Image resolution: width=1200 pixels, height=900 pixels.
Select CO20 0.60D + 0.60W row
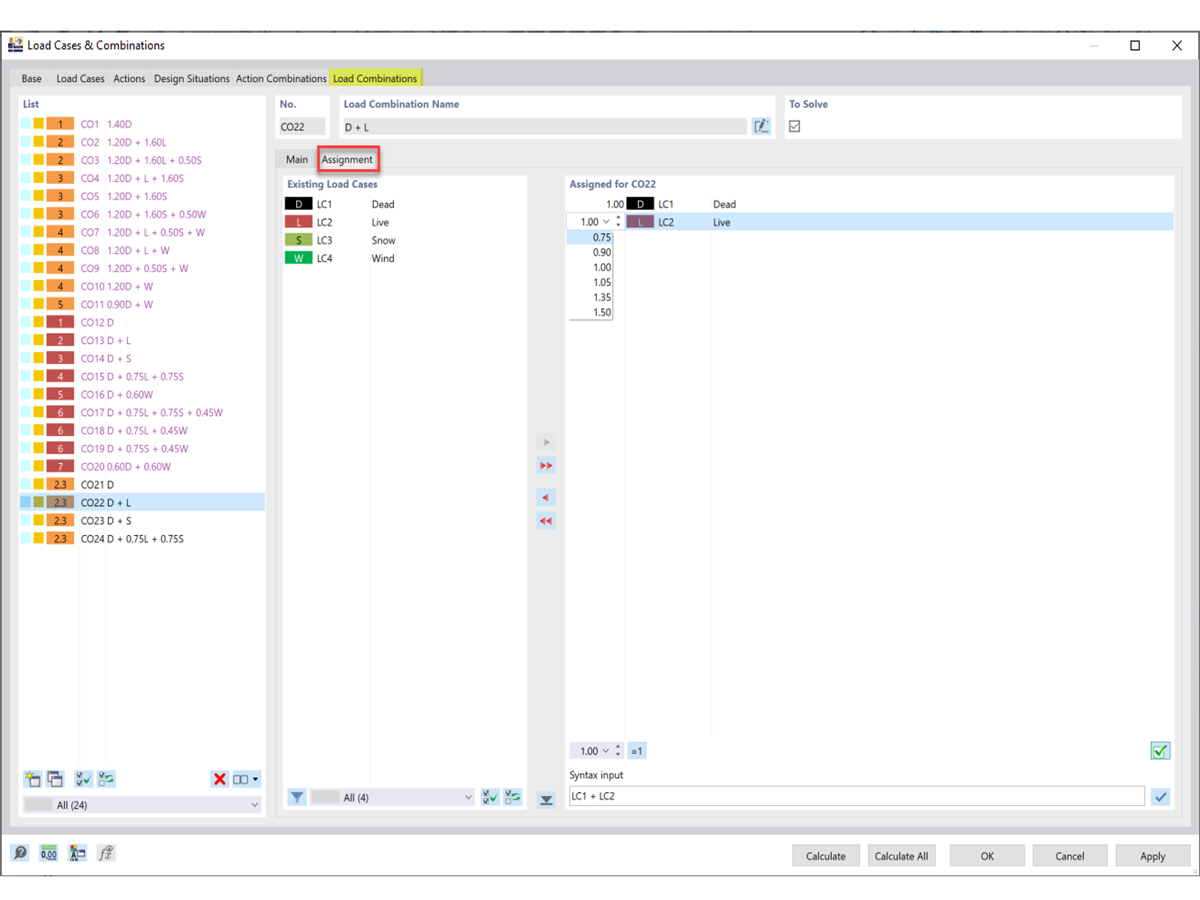(142, 466)
